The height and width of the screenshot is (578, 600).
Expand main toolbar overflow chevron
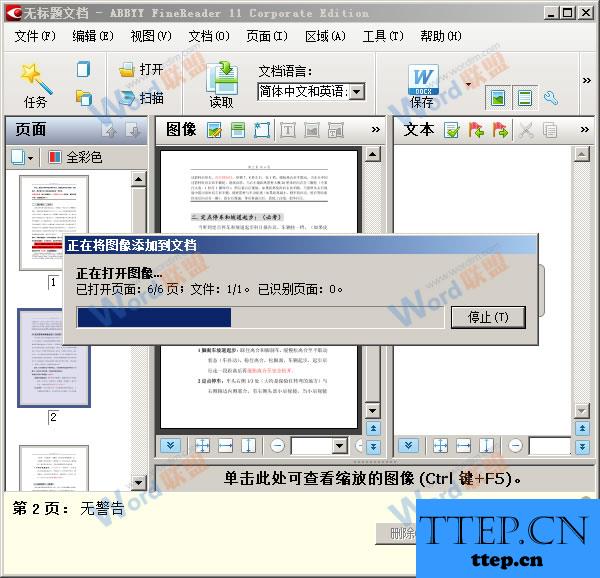(587, 80)
